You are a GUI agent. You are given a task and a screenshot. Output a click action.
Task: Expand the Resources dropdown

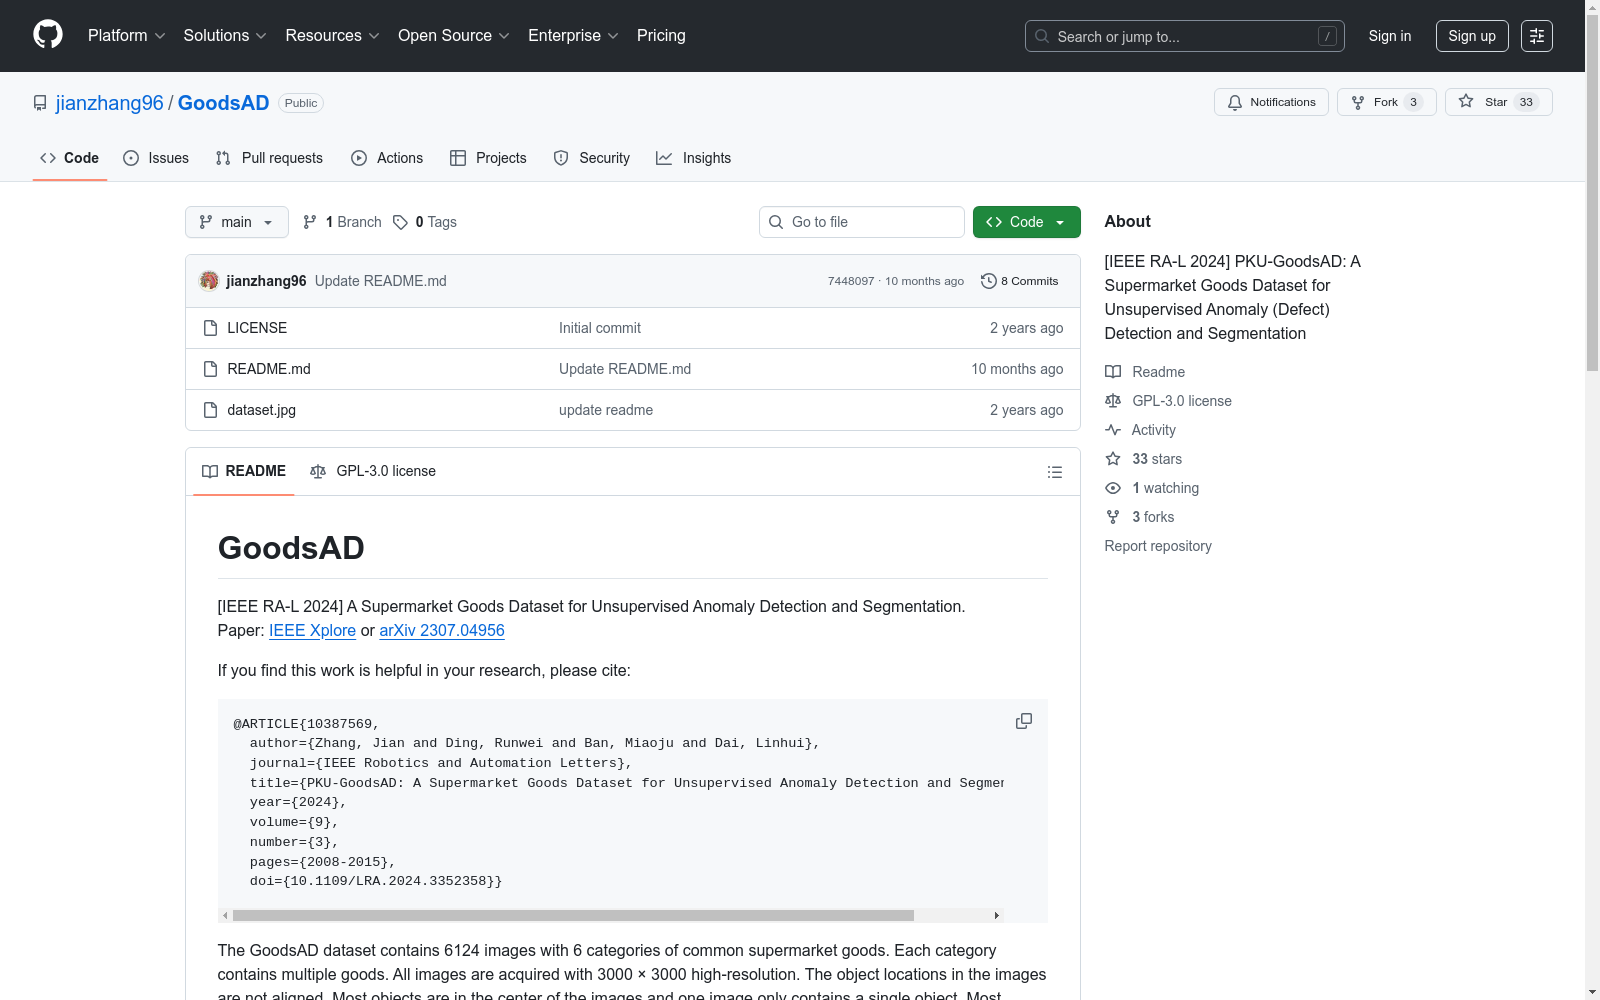pyautogui.click(x=332, y=35)
